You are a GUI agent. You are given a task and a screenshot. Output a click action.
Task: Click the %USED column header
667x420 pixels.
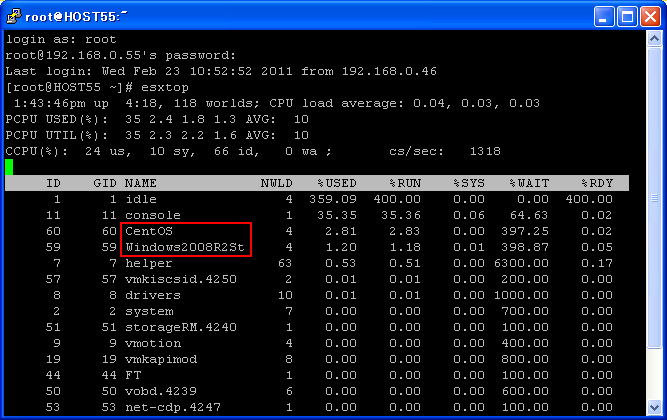point(337,183)
